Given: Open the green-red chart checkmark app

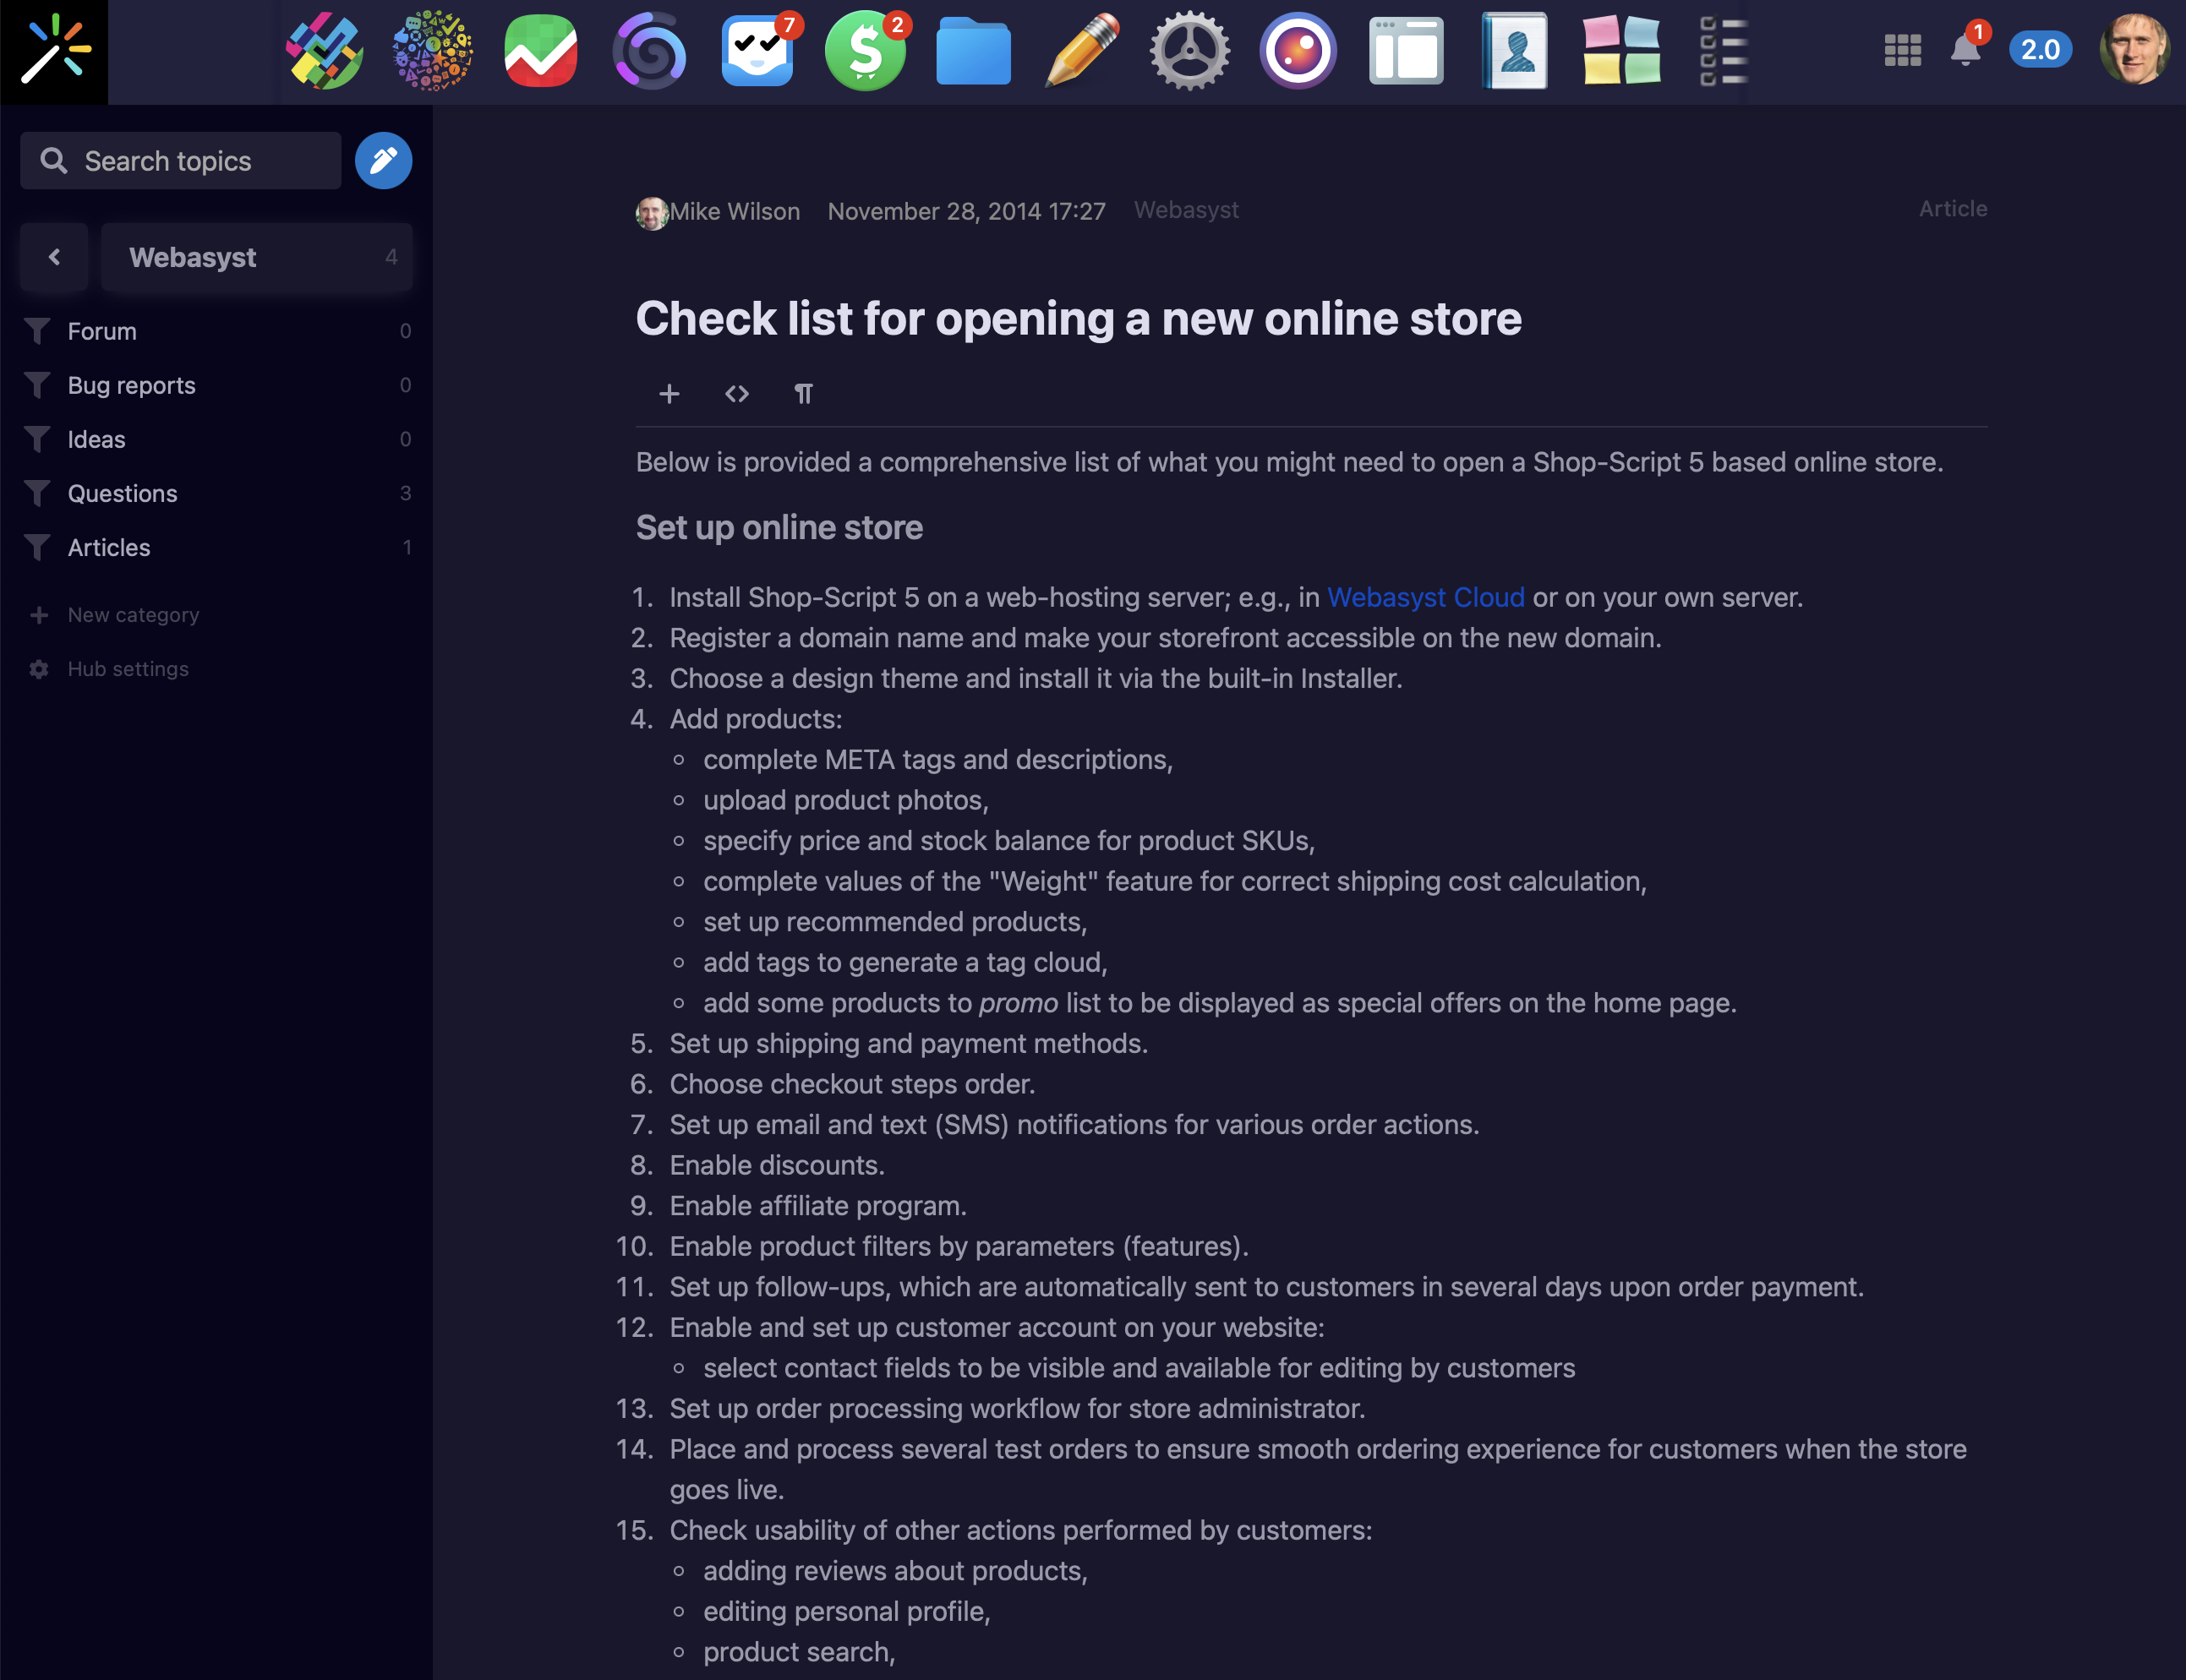Looking at the screenshot, I should tap(540, 50).
